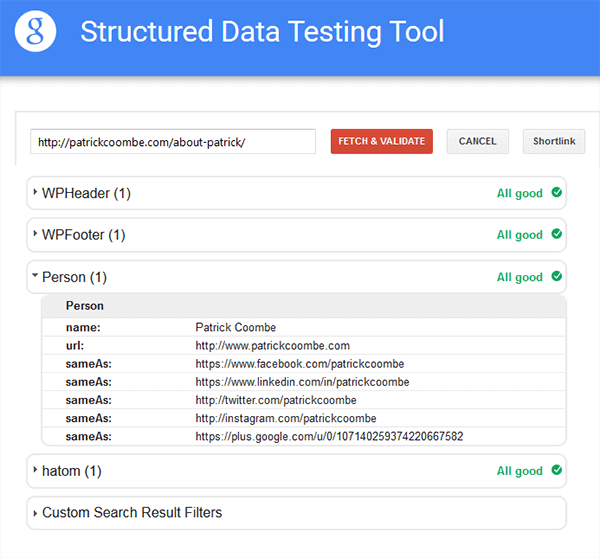The image size is (600, 558).
Task: Open the LinkedIn sameAs link
Action: click(302, 382)
